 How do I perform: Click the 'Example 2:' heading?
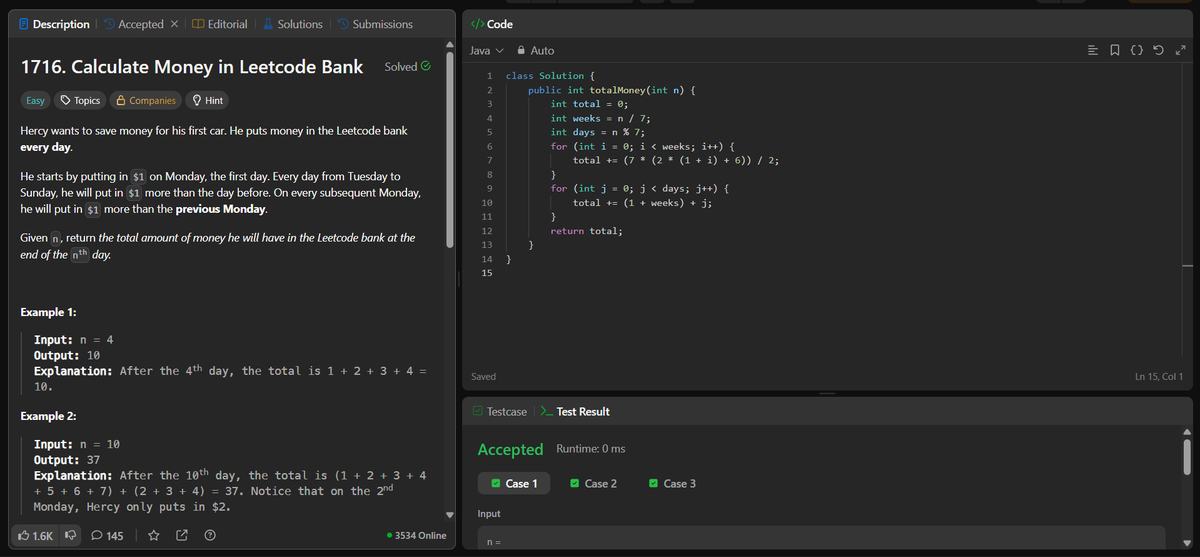[x=49, y=415]
